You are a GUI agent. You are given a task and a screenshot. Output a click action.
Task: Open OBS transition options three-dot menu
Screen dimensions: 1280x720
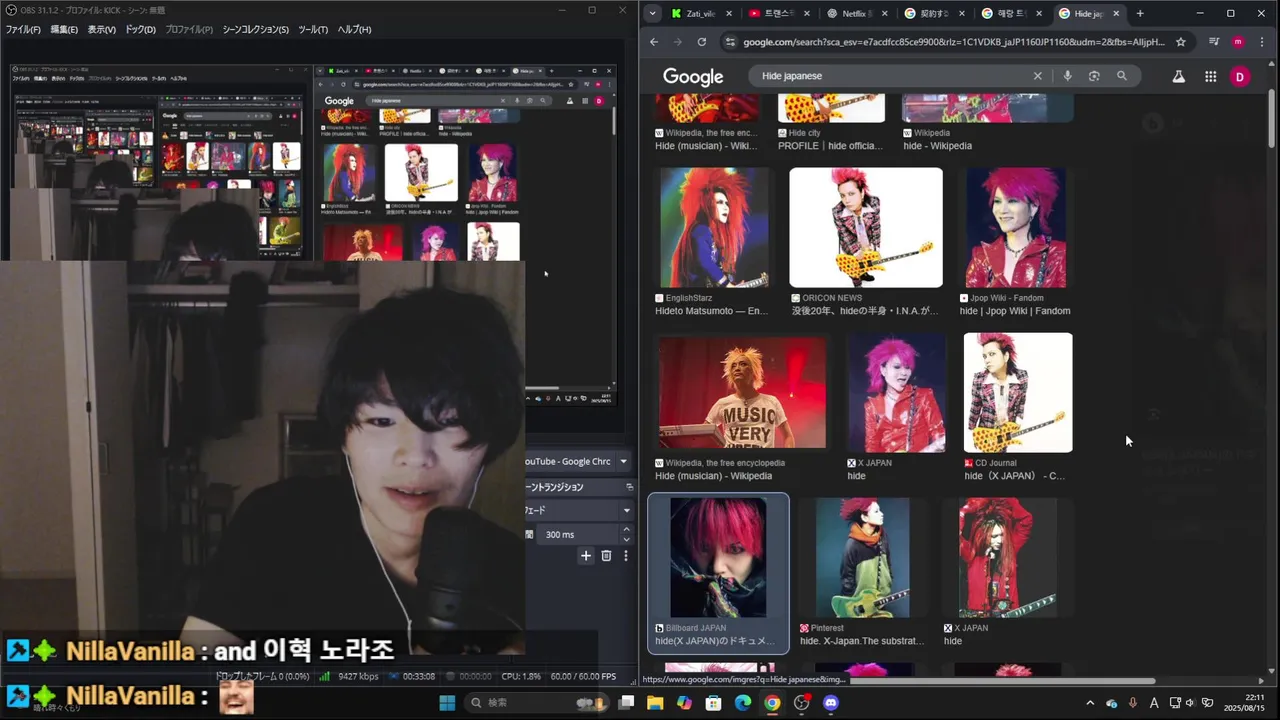point(626,556)
